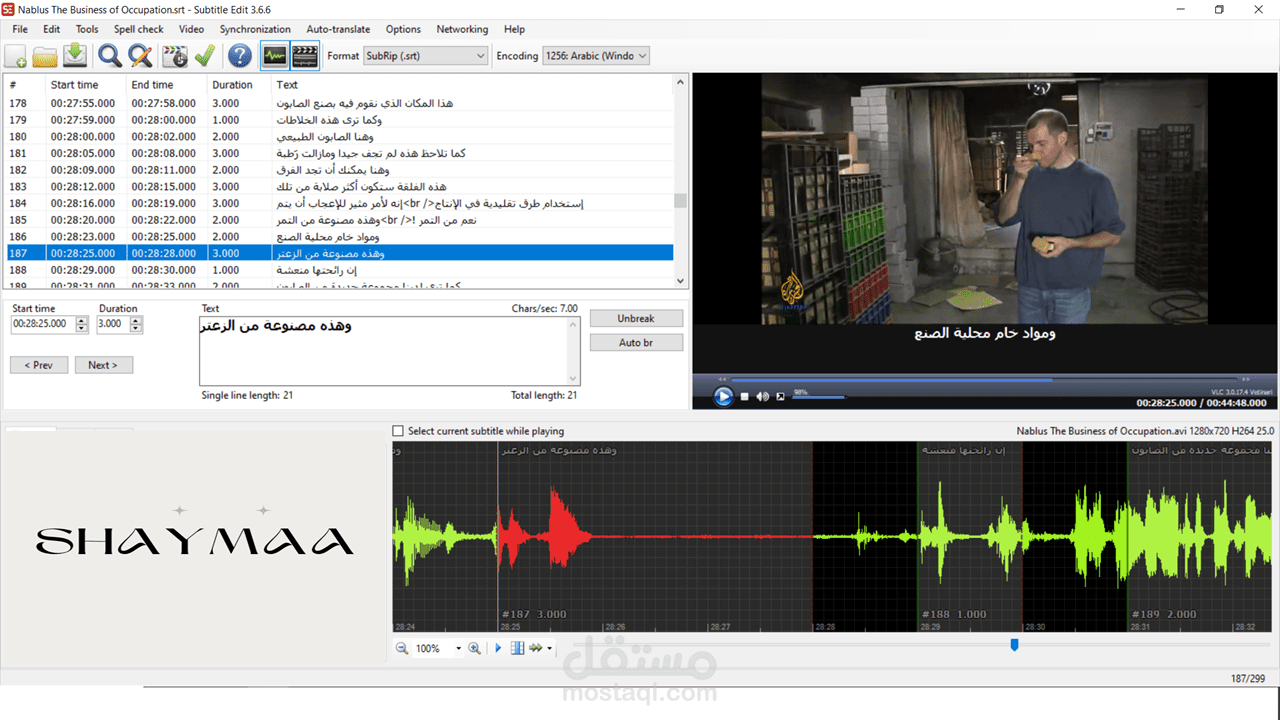Tick Select current subtitle while playing checkbox
The height and width of the screenshot is (720, 1280).
tap(398, 431)
